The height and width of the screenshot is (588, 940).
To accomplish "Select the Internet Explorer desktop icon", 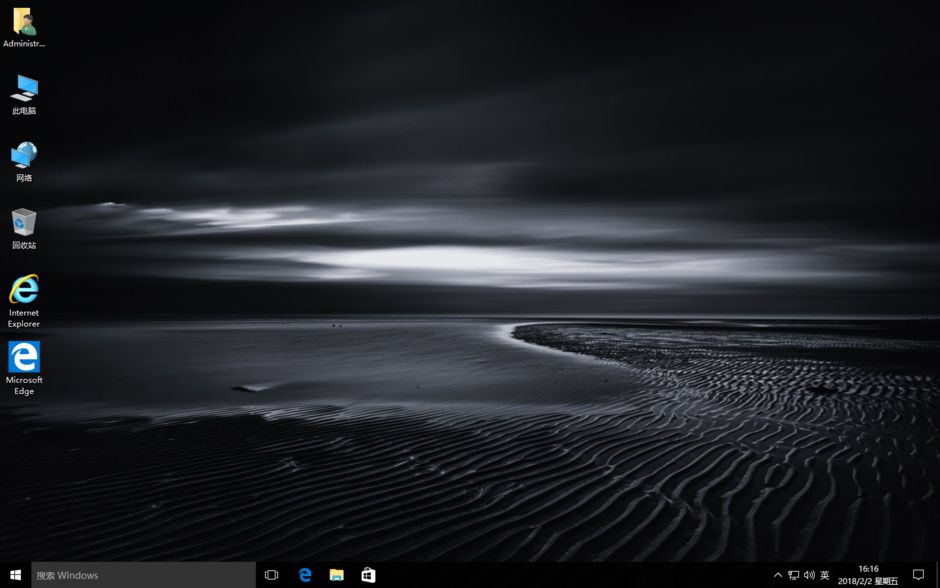I will tap(24, 301).
